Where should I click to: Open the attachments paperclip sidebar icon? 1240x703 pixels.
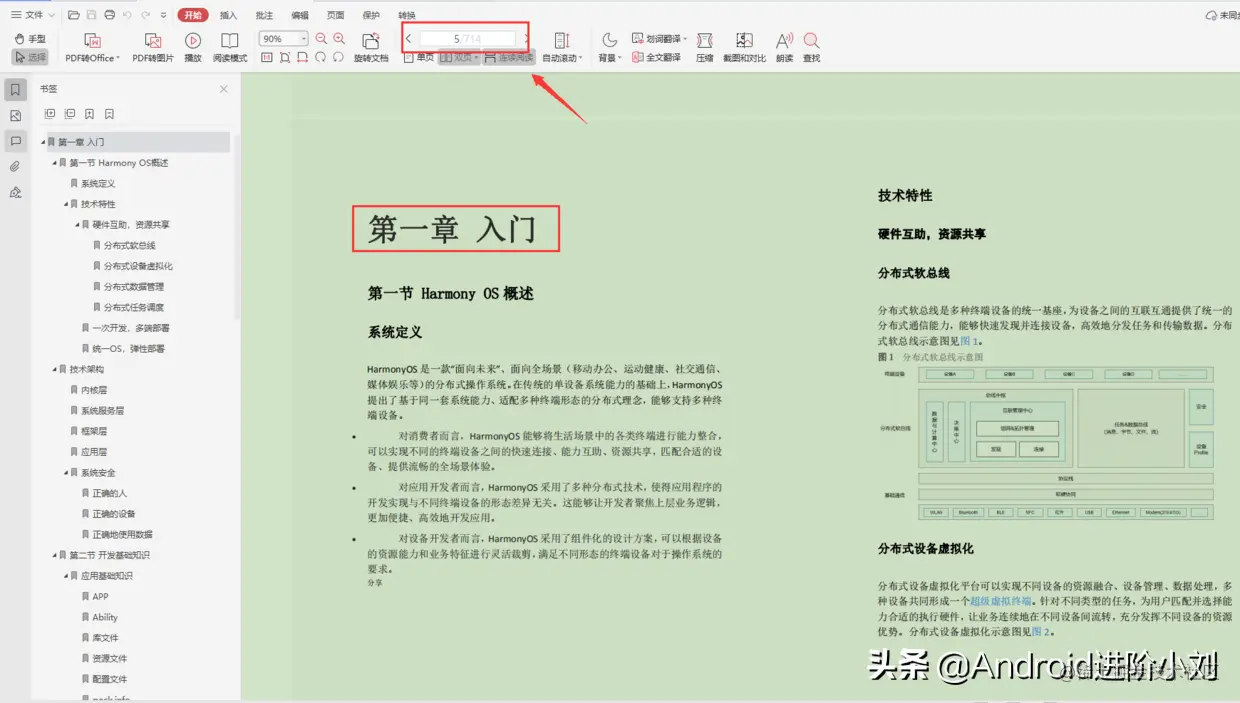[15, 167]
